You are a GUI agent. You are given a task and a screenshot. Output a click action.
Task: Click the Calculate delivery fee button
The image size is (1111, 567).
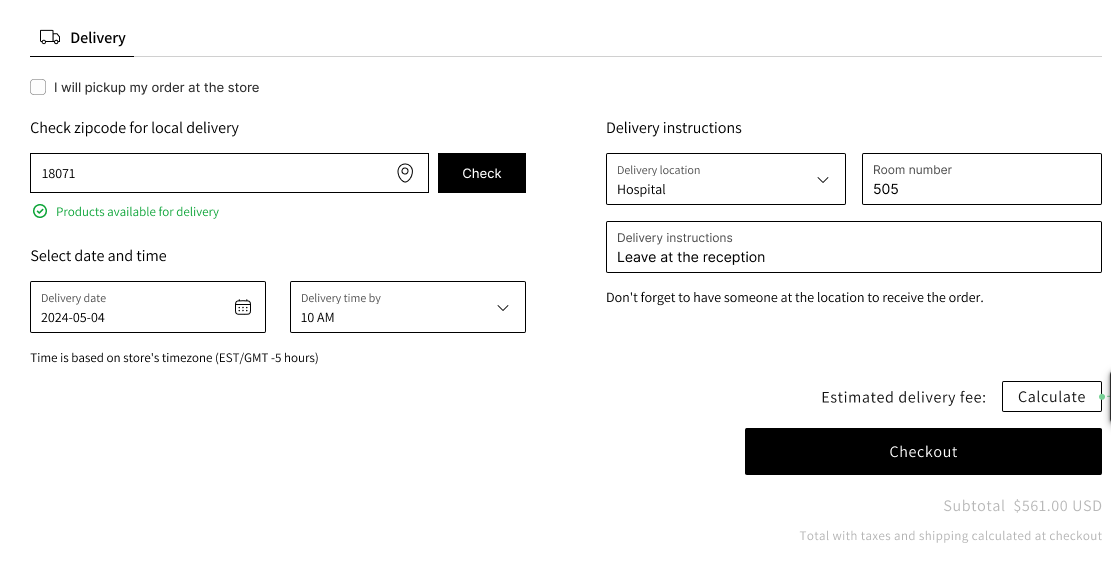point(1051,397)
